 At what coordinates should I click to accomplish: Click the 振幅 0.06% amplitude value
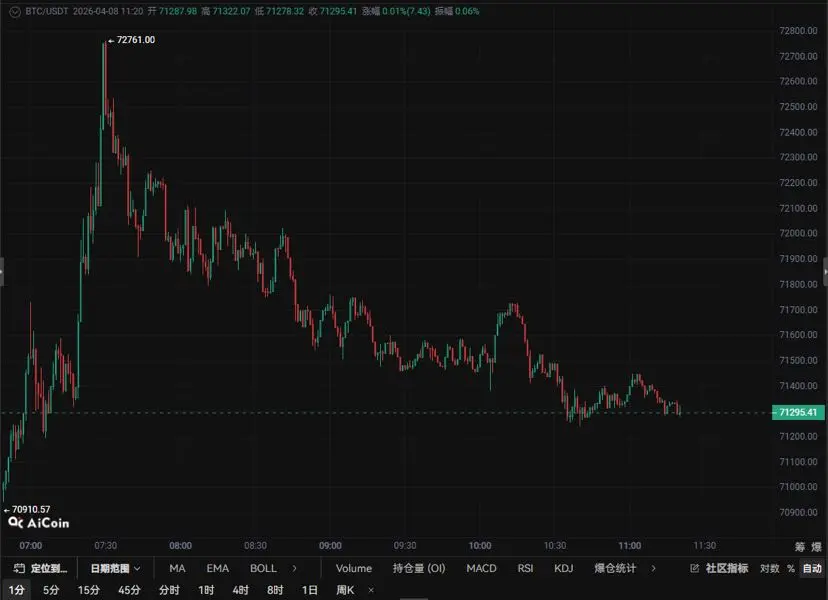click(x=457, y=11)
